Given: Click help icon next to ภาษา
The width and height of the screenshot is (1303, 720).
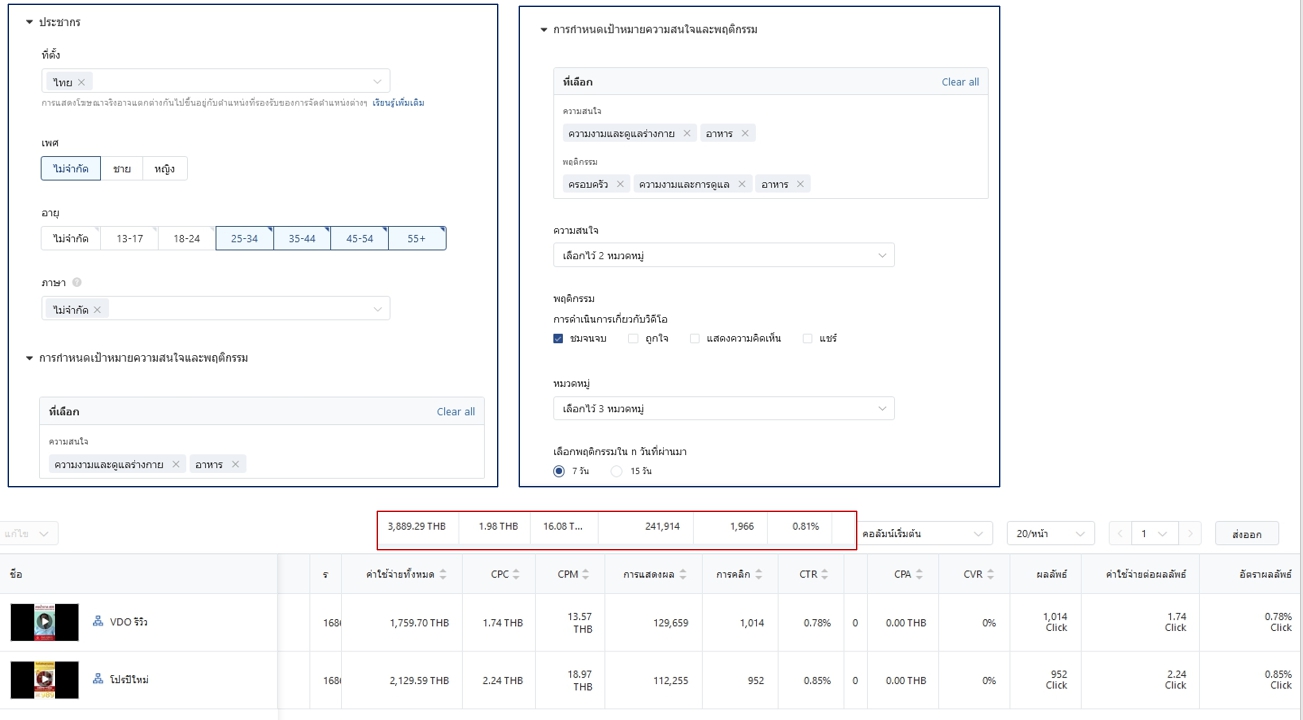Looking at the screenshot, I should (x=77, y=283).
